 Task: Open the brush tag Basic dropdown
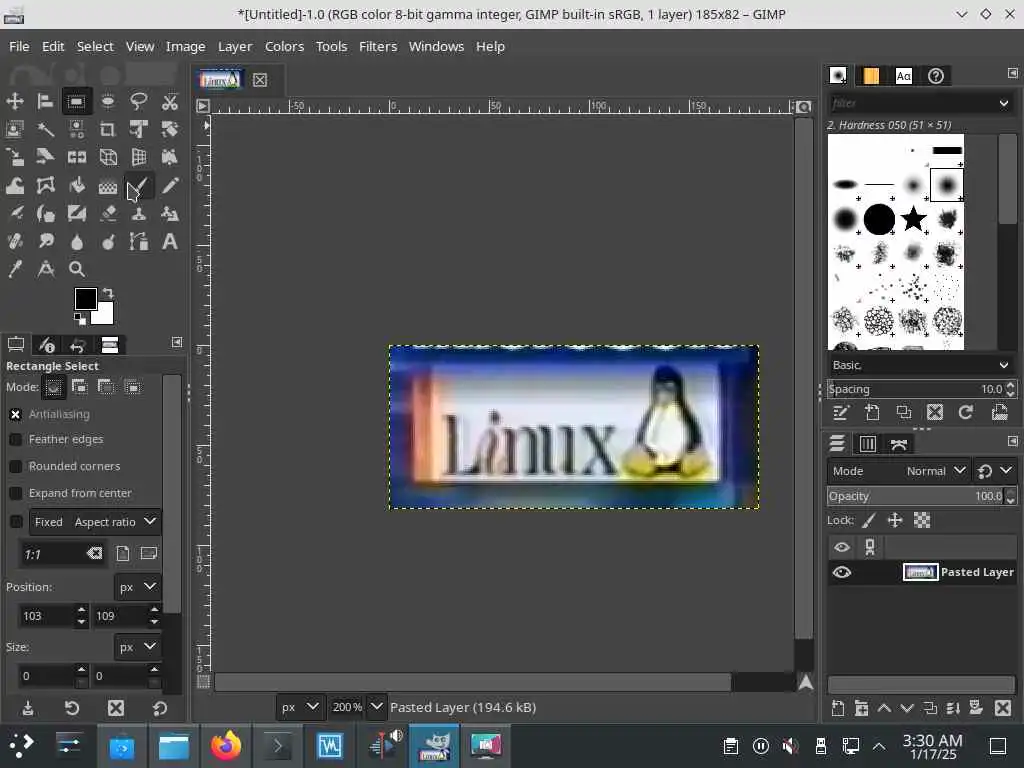pyautogui.click(x=921, y=365)
